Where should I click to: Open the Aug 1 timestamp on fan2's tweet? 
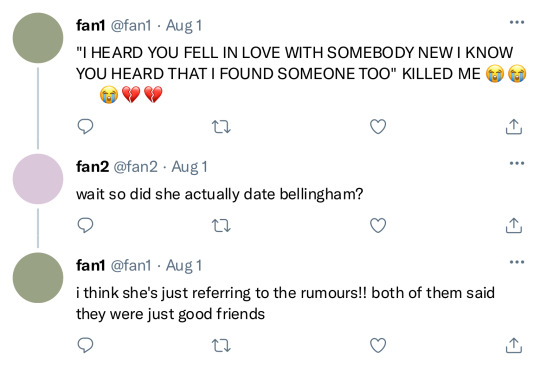tap(189, 167)
